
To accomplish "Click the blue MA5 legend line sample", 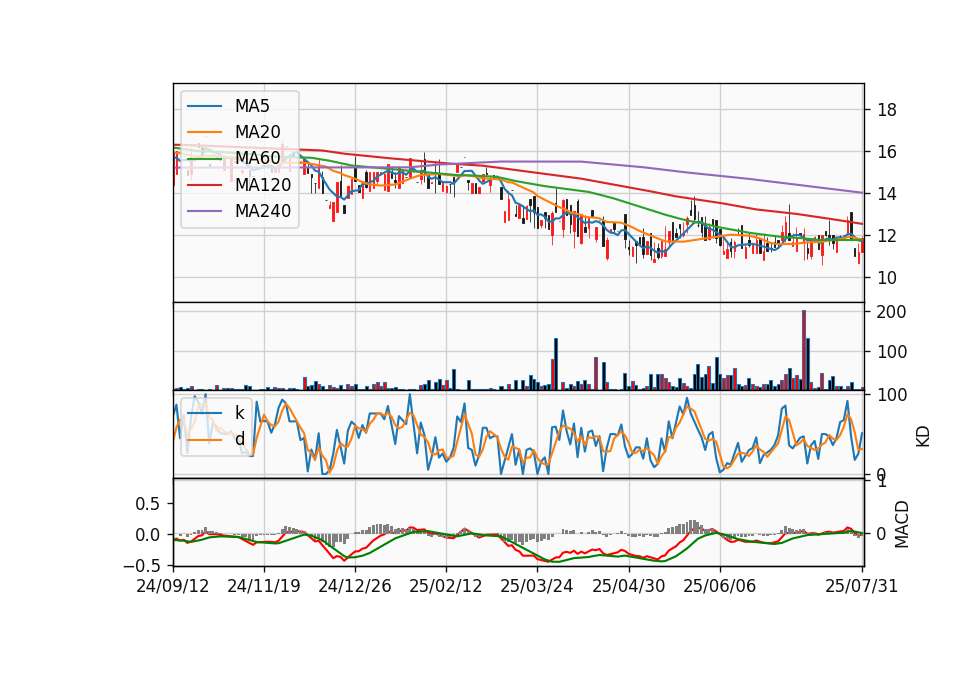I will (x=204, y=107).
